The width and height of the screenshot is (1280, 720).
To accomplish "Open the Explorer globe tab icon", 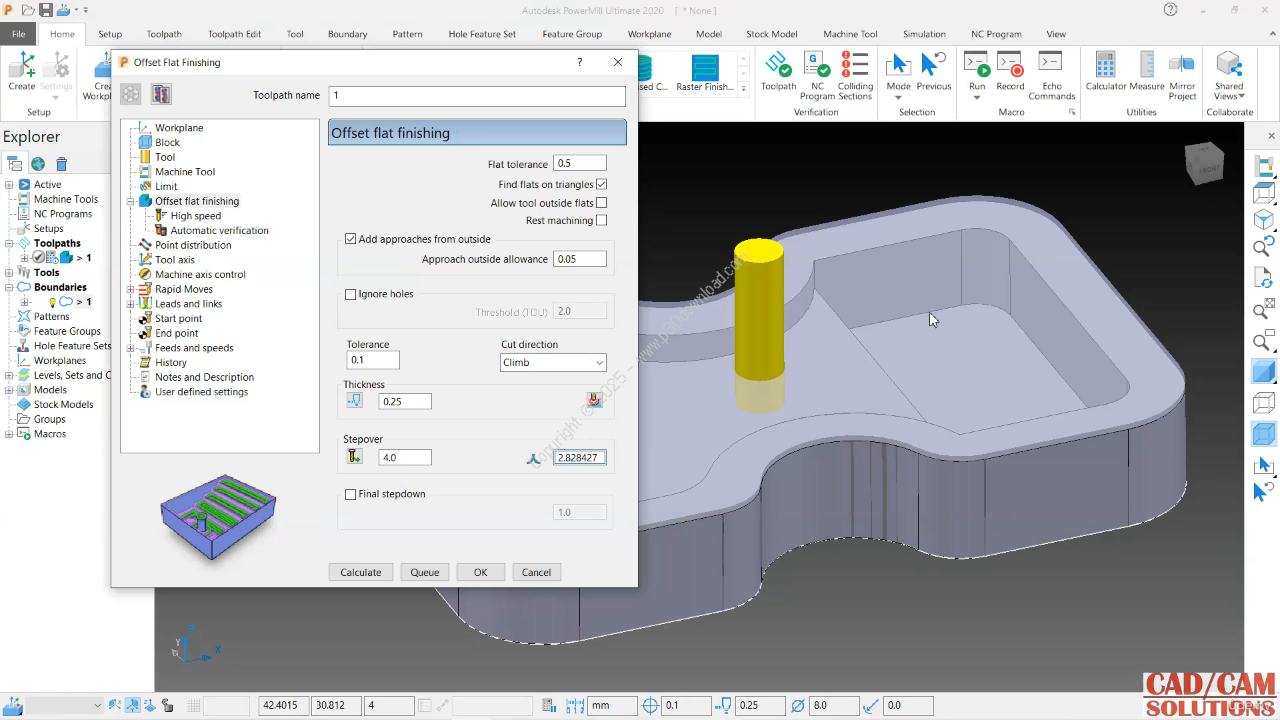I will click(38, 164).
